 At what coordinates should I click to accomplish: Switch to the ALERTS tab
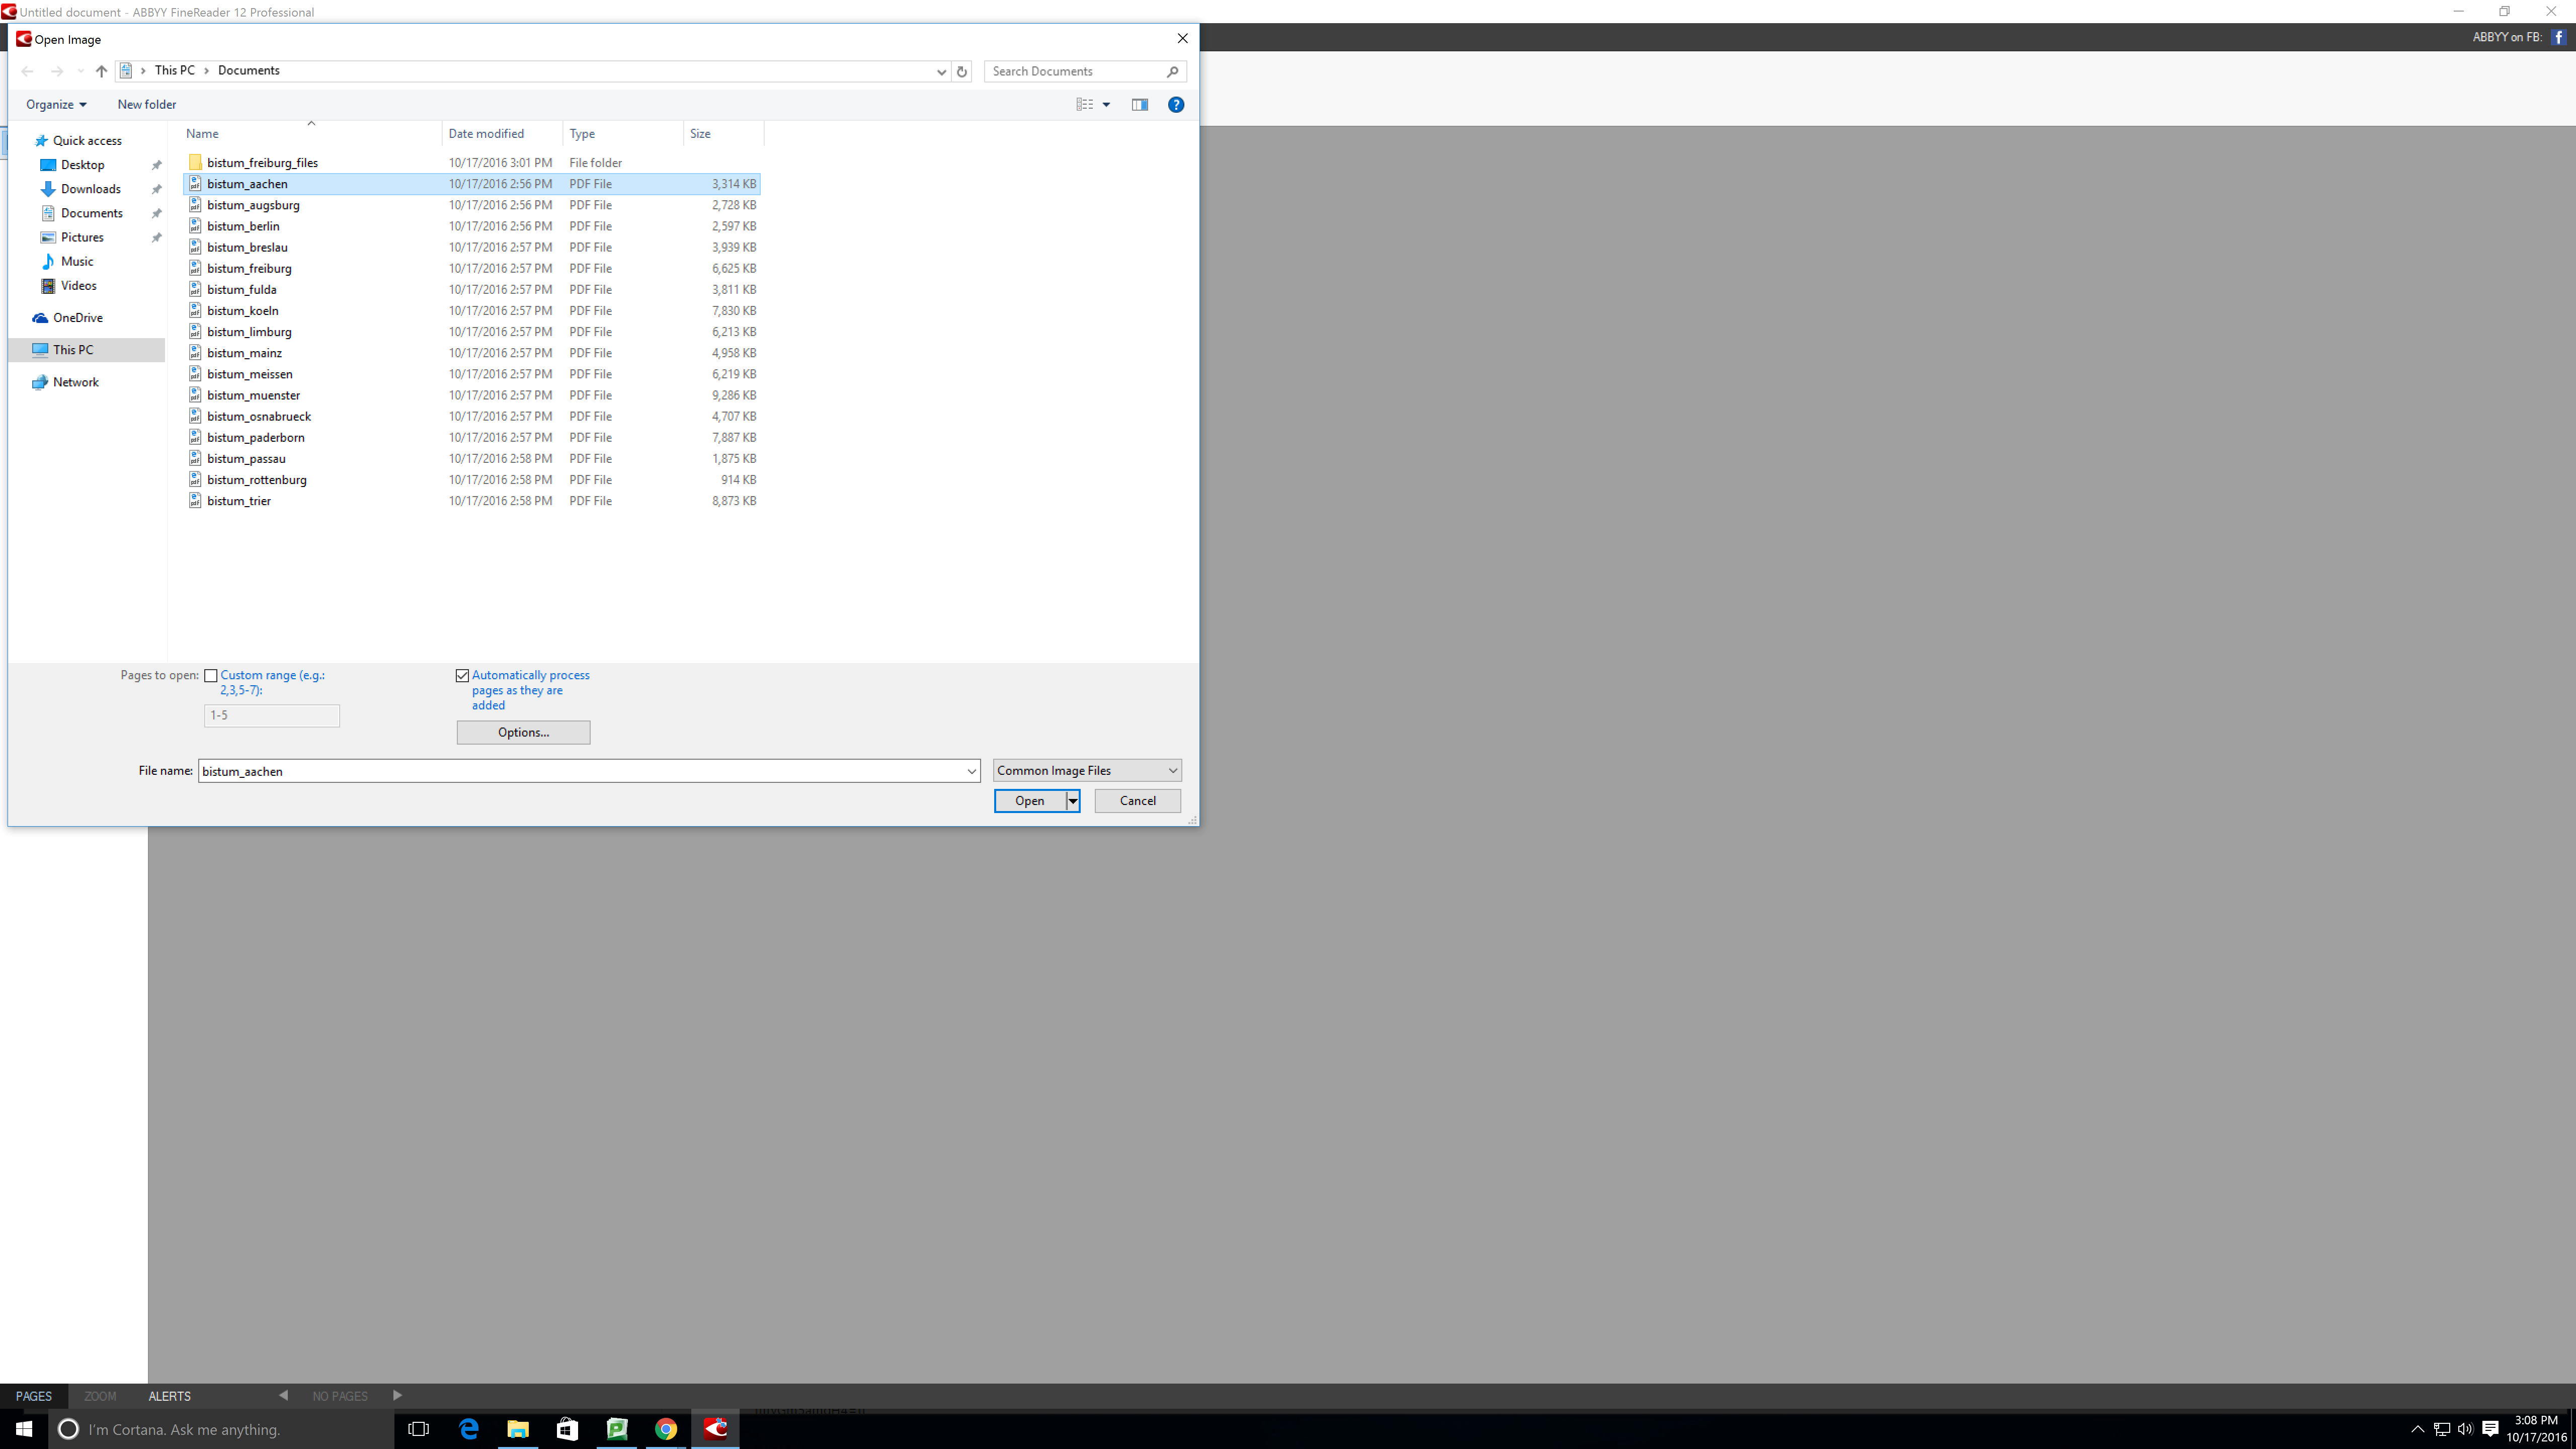point(169,1396)
